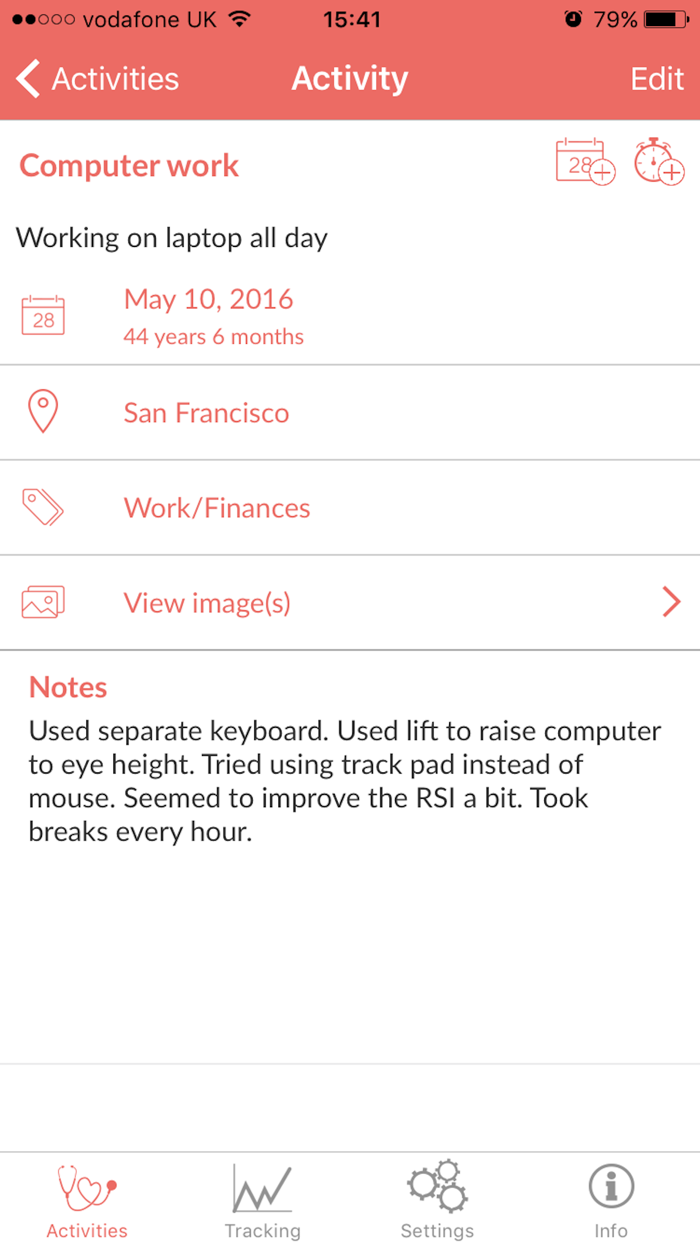Image resolution: width=700 pixels, height=1244 pixels.
Task: Tap the battery indicator in status bar
Action: tap(664, 19)
